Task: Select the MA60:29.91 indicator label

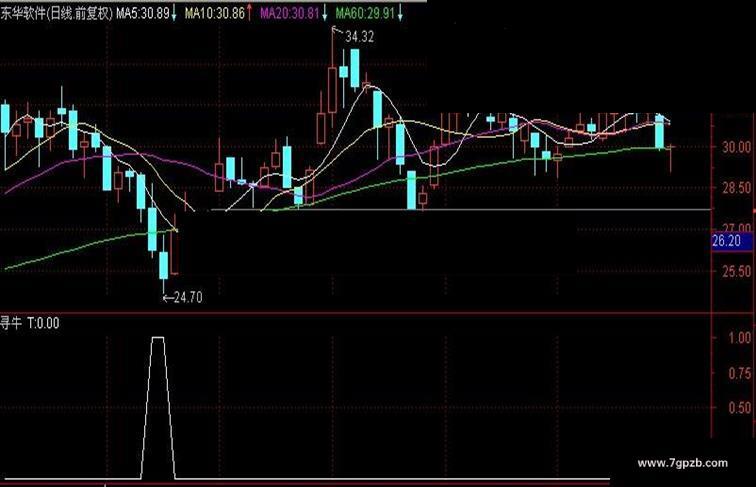Action: tap(365, 13)
